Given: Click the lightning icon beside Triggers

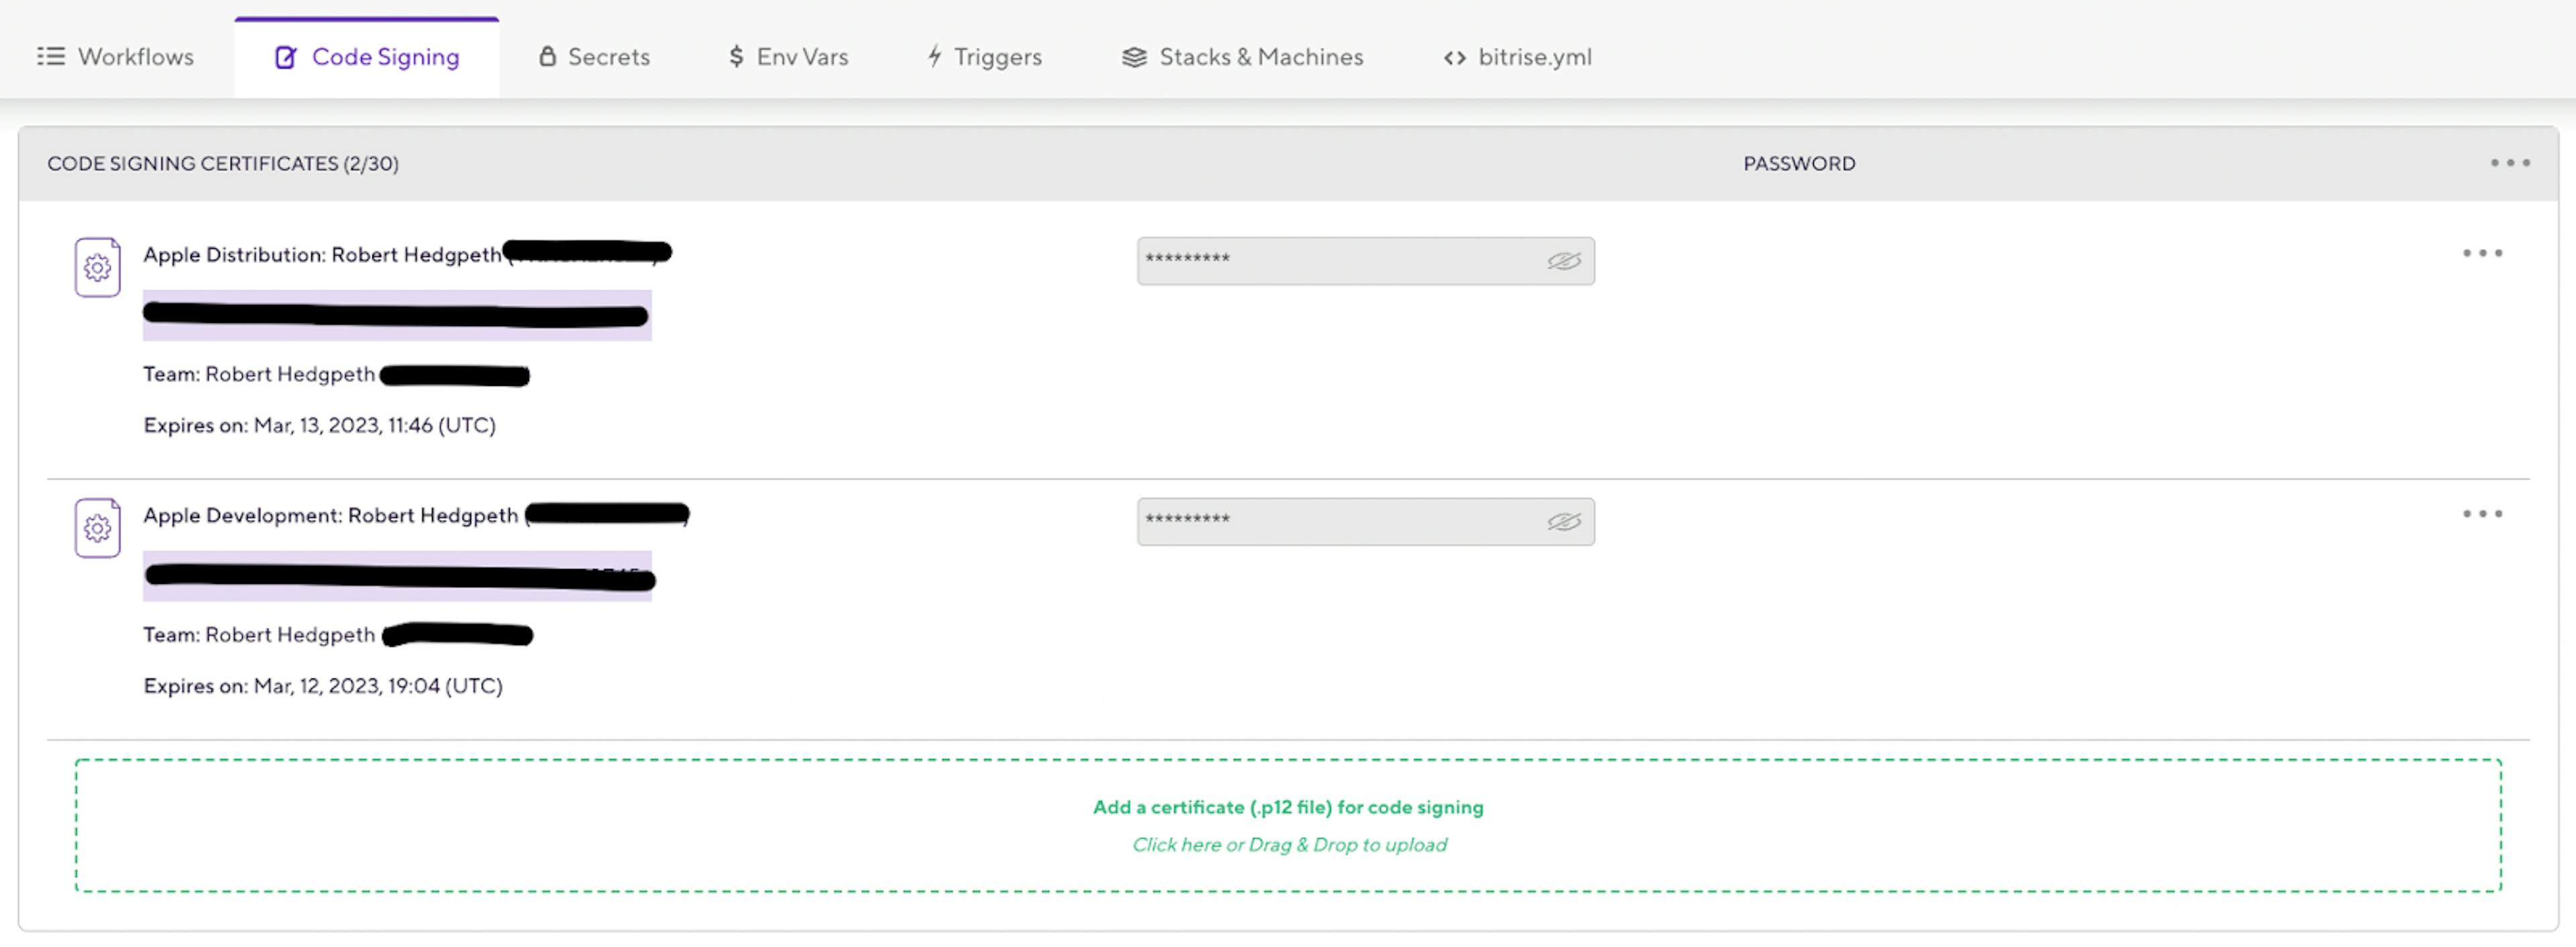Looking at the screenshot, I should click(x=934, y=57).
